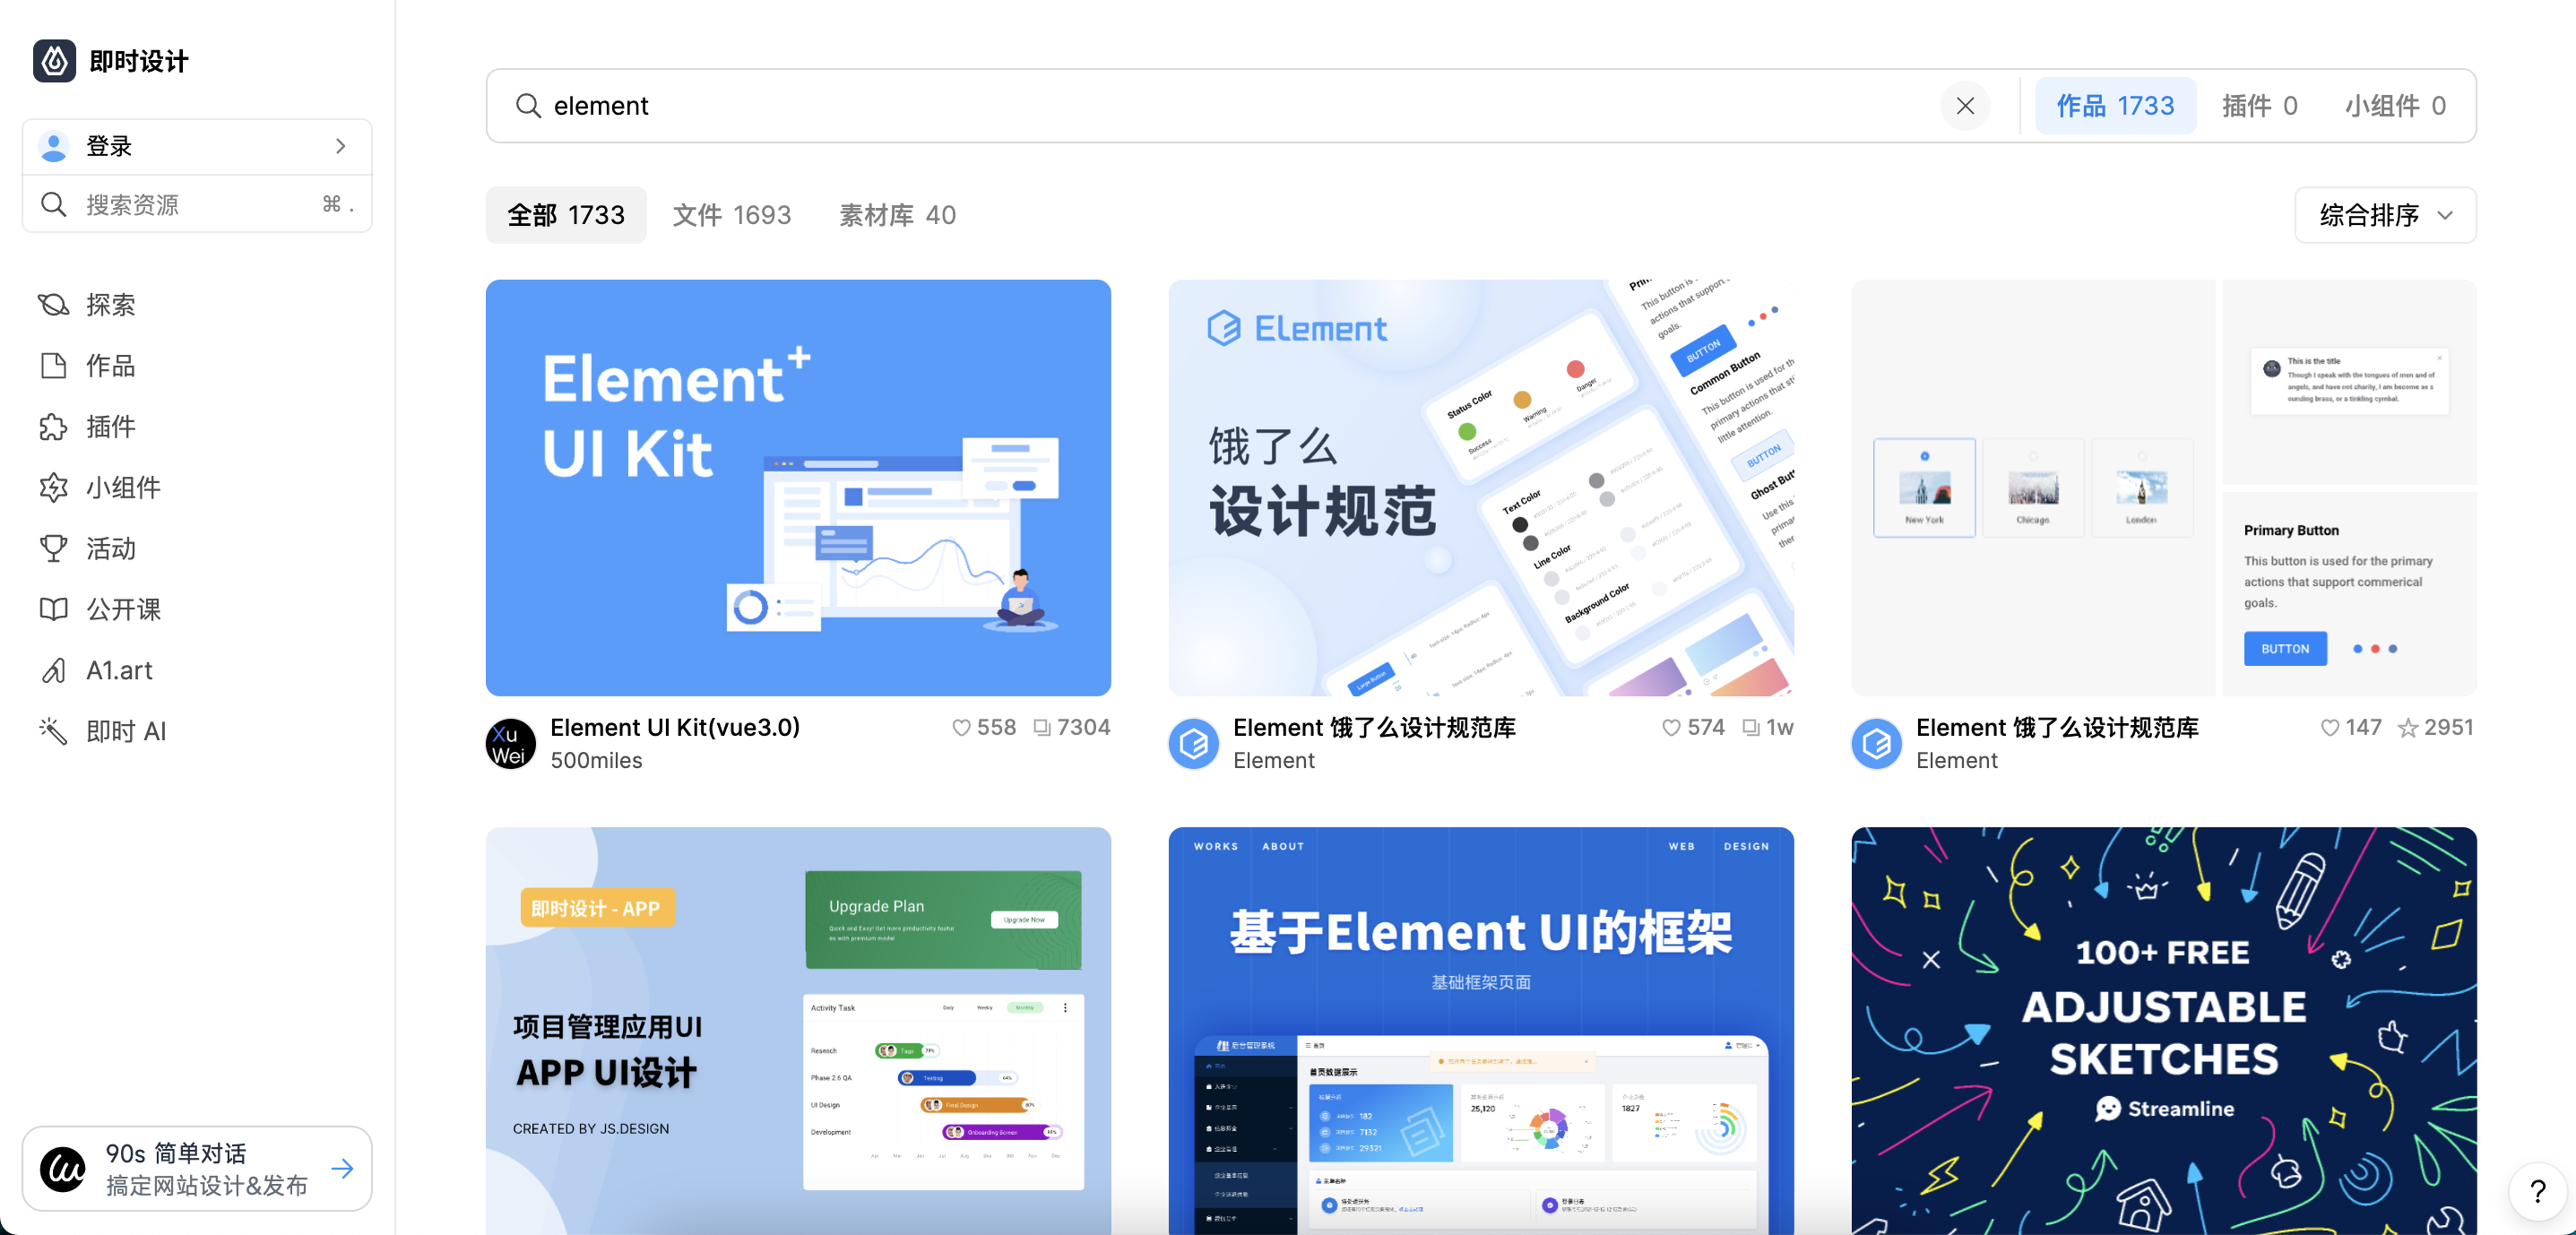Open the 基于Element UI的框架 thumbnail
Screen dimensions: 2576x1235
point(1481,1030)
